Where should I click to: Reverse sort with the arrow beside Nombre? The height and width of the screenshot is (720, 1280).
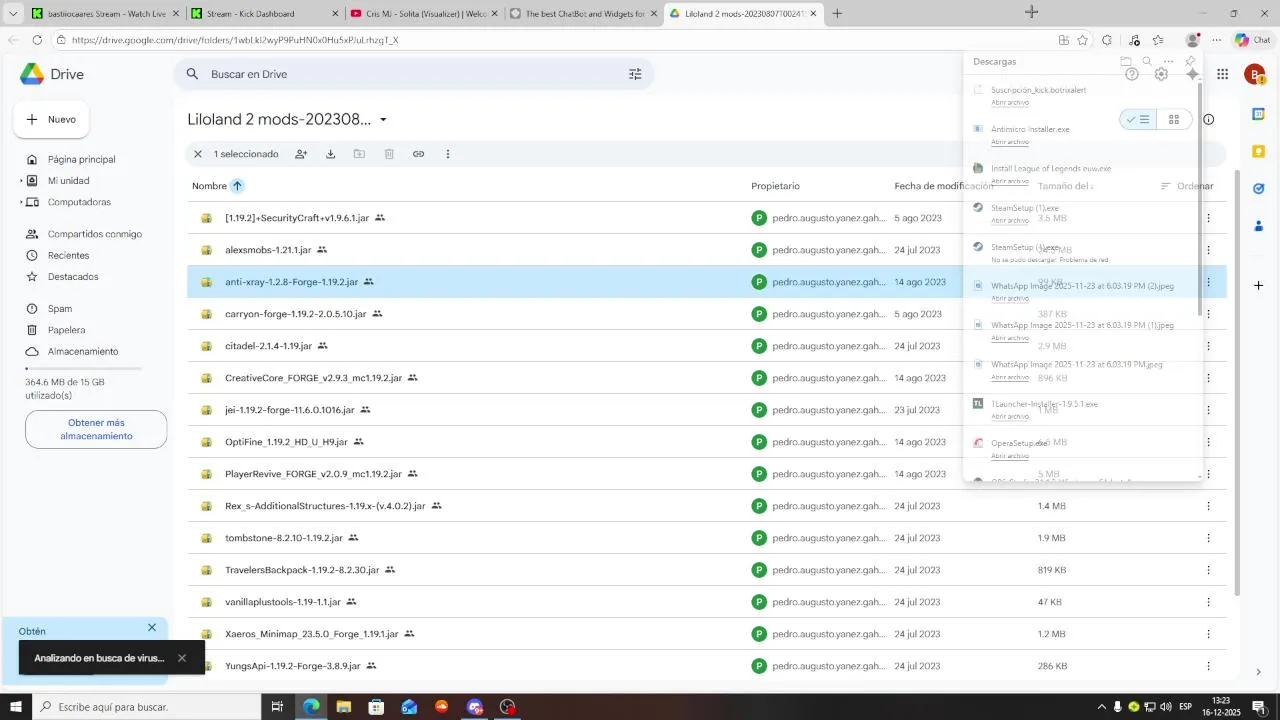click(x=237, y=186)
